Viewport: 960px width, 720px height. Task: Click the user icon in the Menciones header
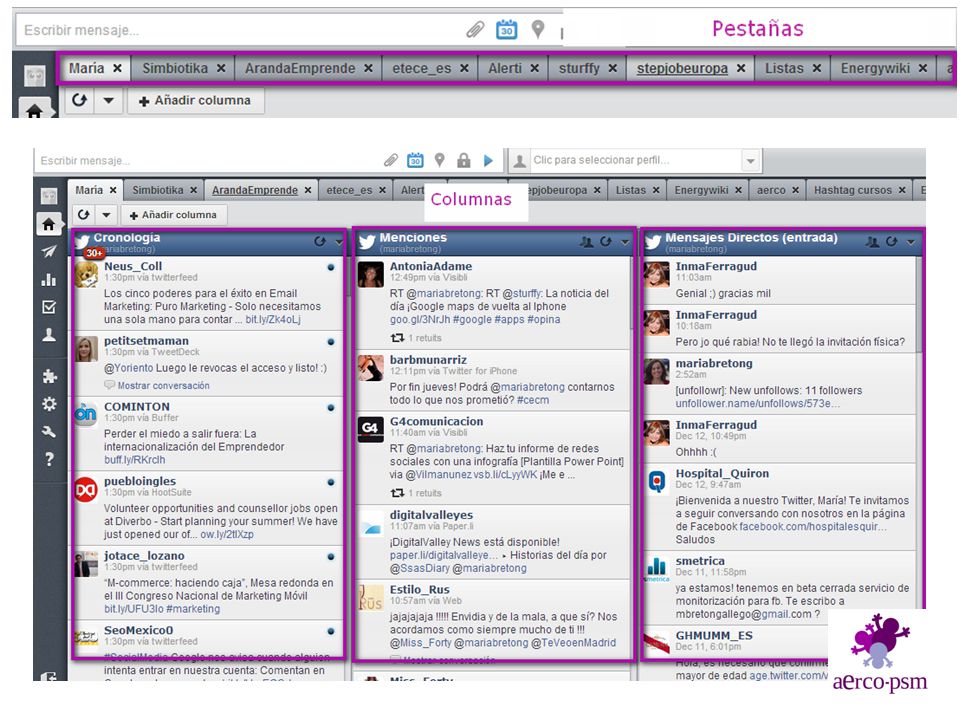587,242
